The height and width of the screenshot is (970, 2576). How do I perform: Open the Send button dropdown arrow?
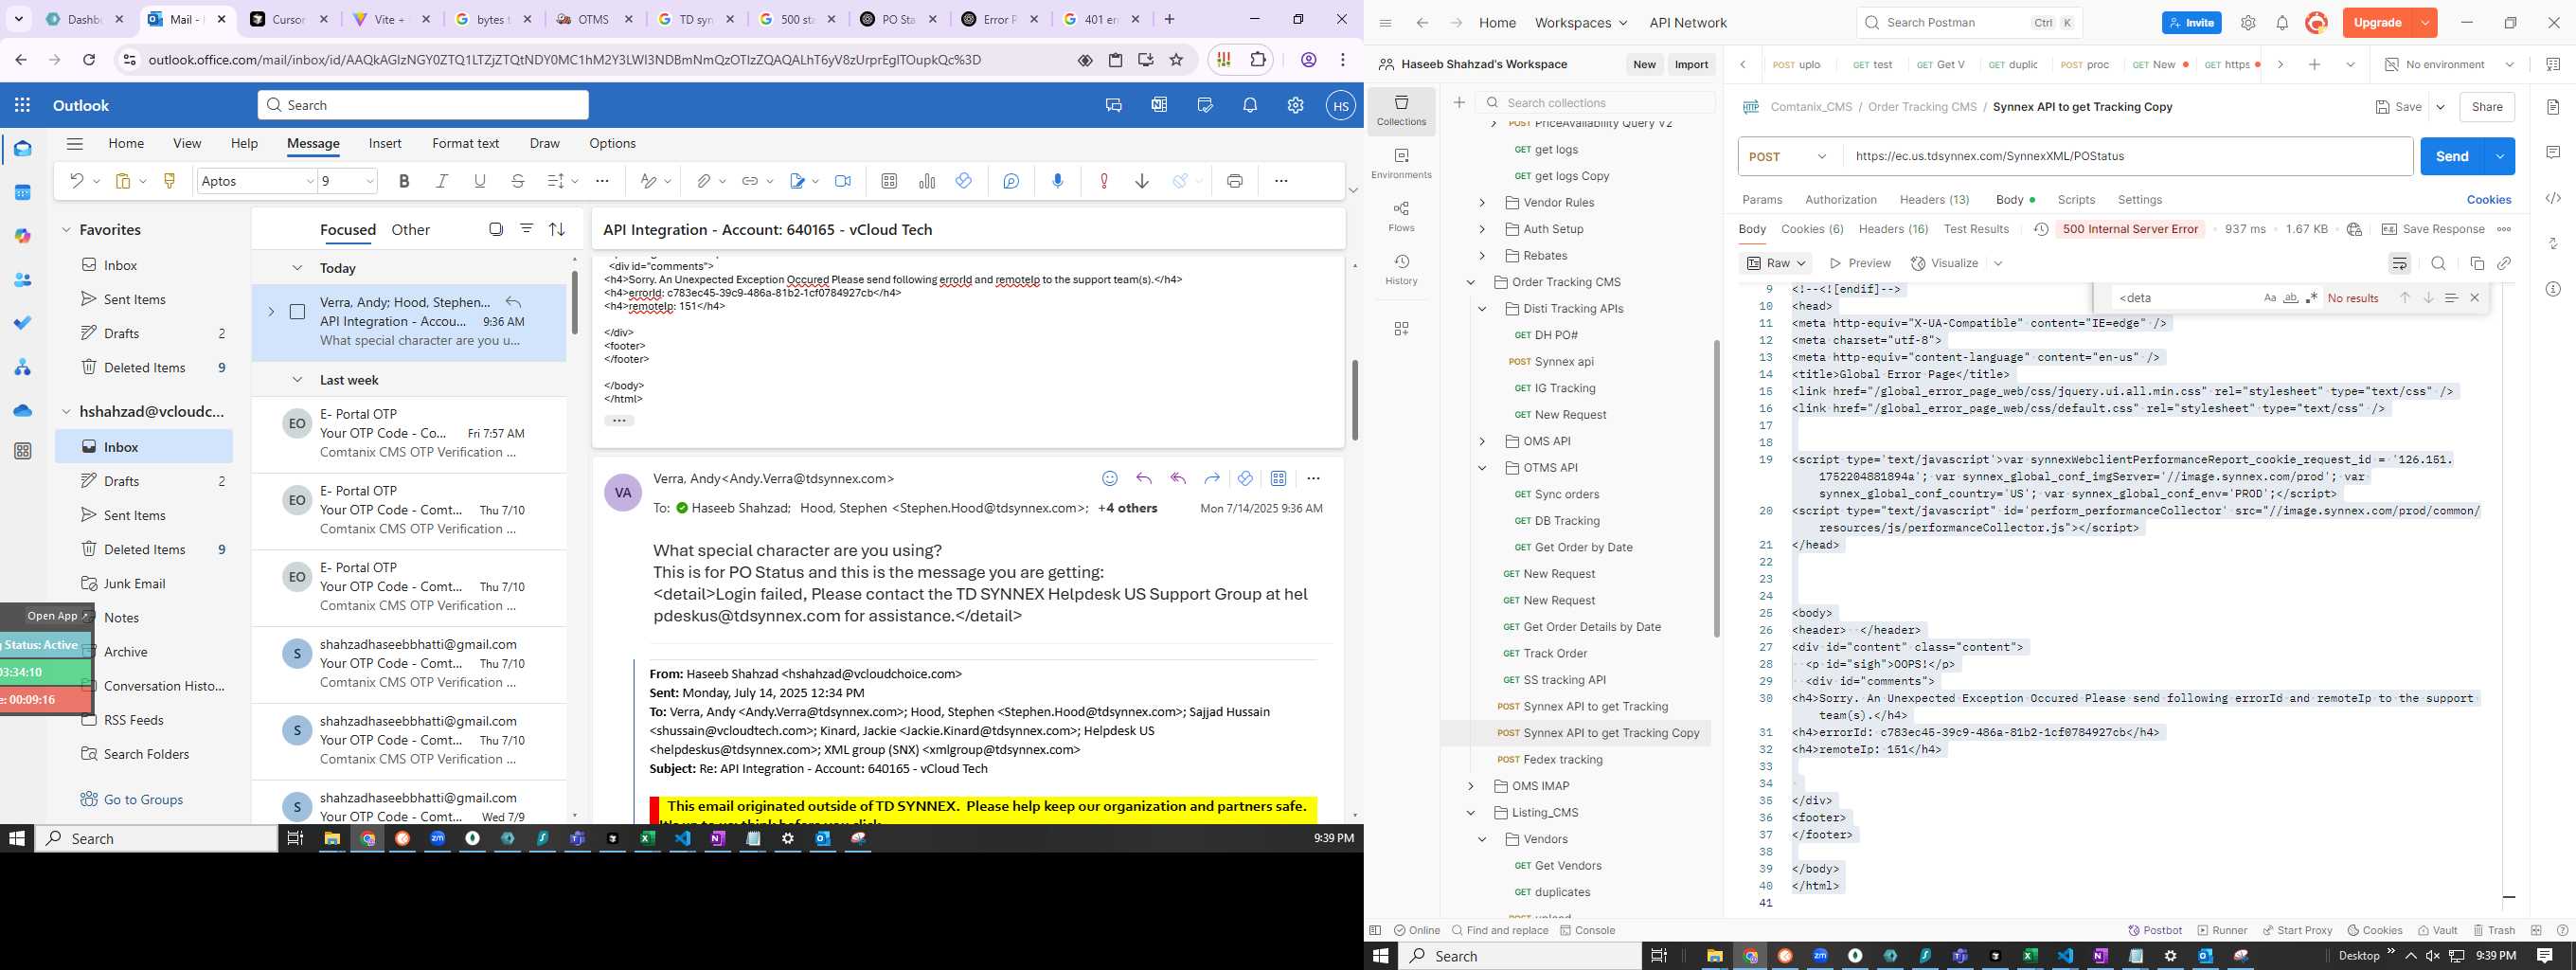2499,156
